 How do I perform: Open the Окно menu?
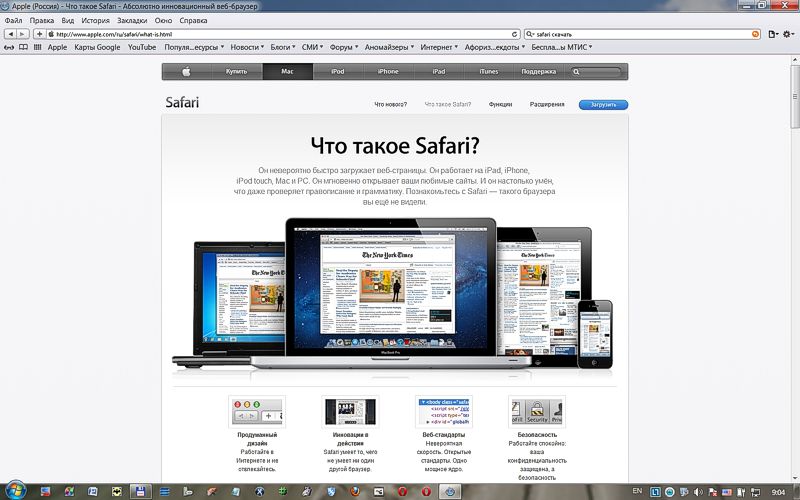click(x=163, y=20)
